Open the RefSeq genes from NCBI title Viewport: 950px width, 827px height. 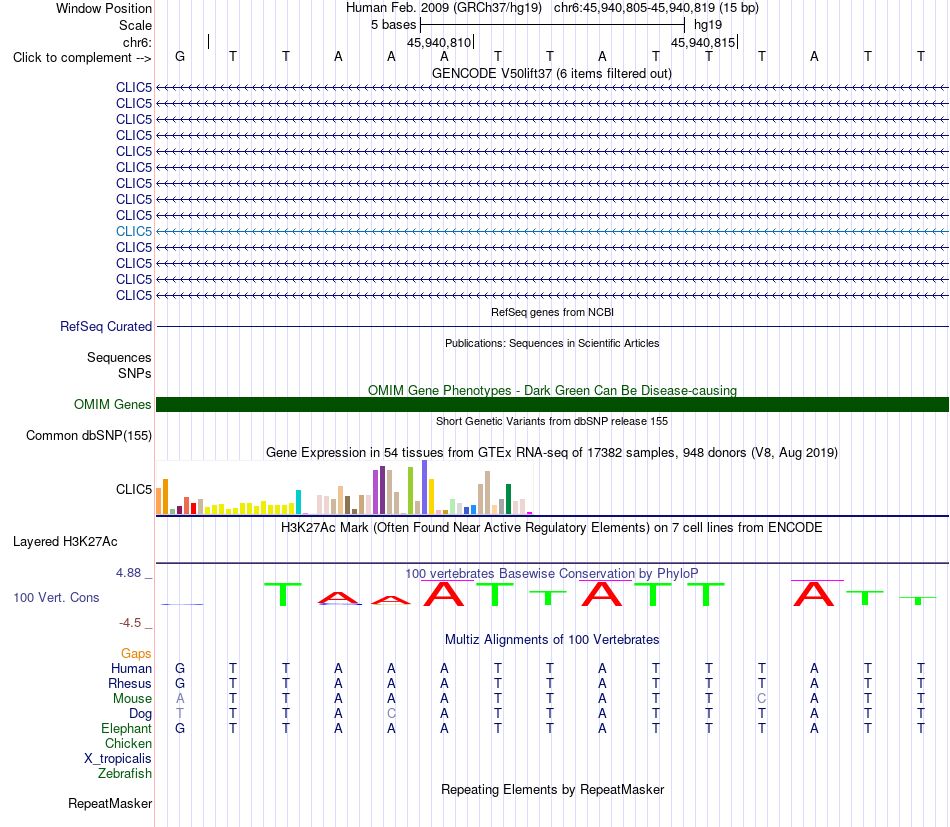[552, 312]
